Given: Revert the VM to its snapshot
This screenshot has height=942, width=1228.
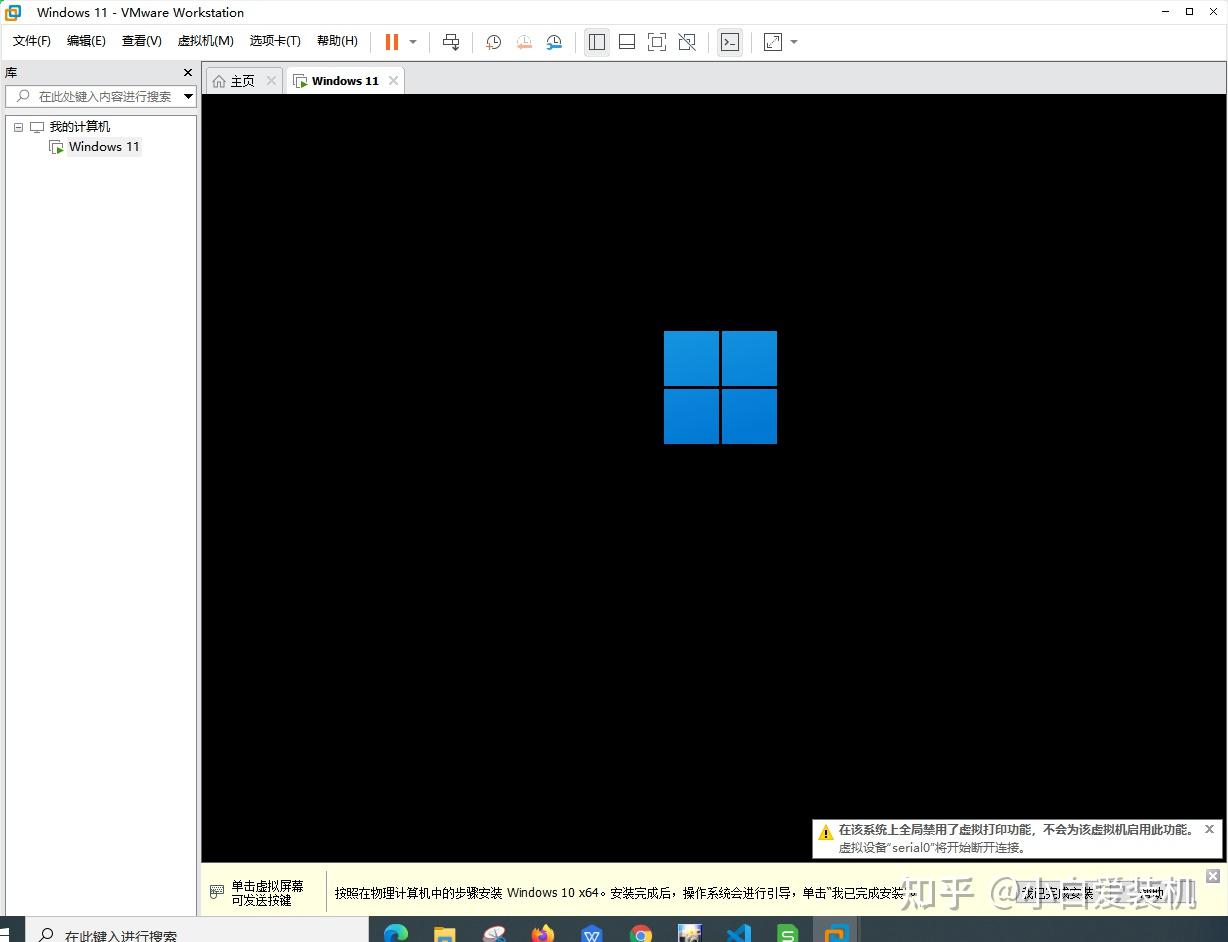Looking at the screenshot, I should [523, 41].
